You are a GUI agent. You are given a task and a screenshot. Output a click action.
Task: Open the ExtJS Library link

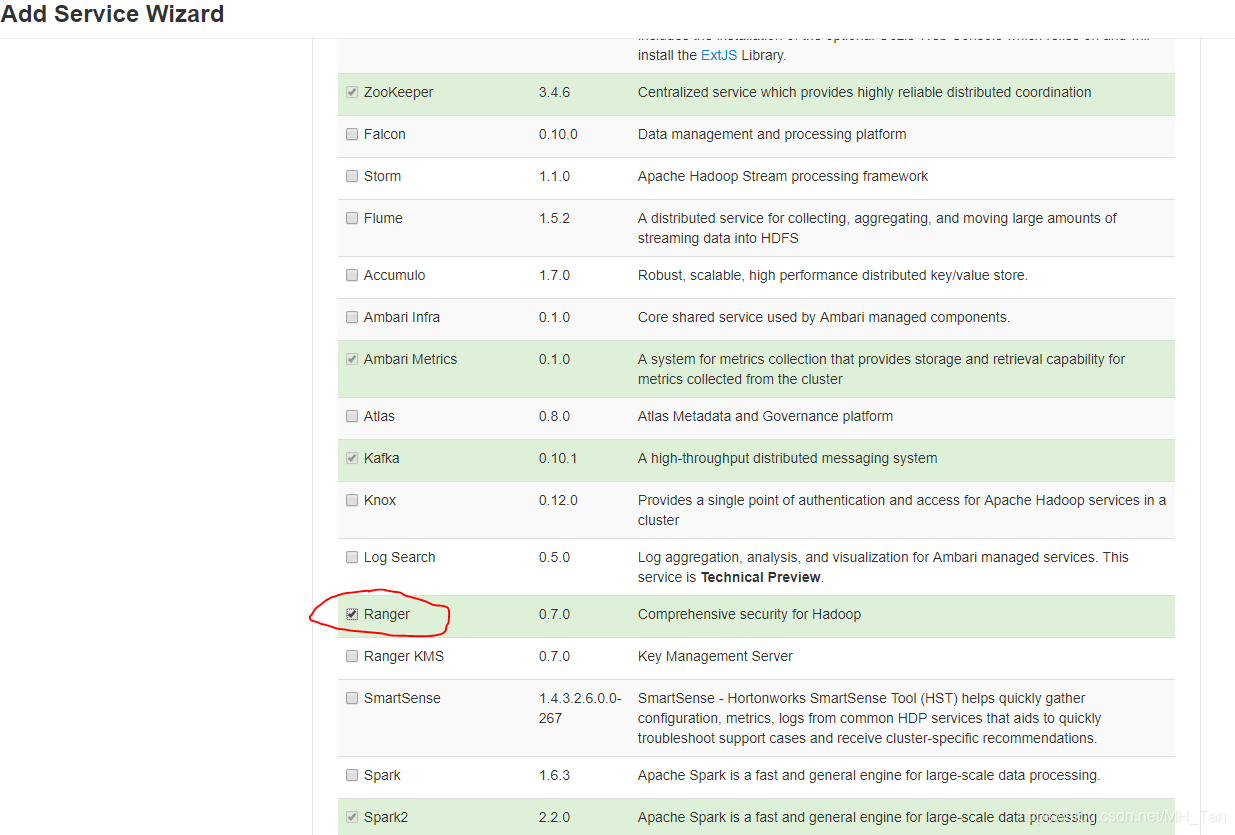[719, 55]
